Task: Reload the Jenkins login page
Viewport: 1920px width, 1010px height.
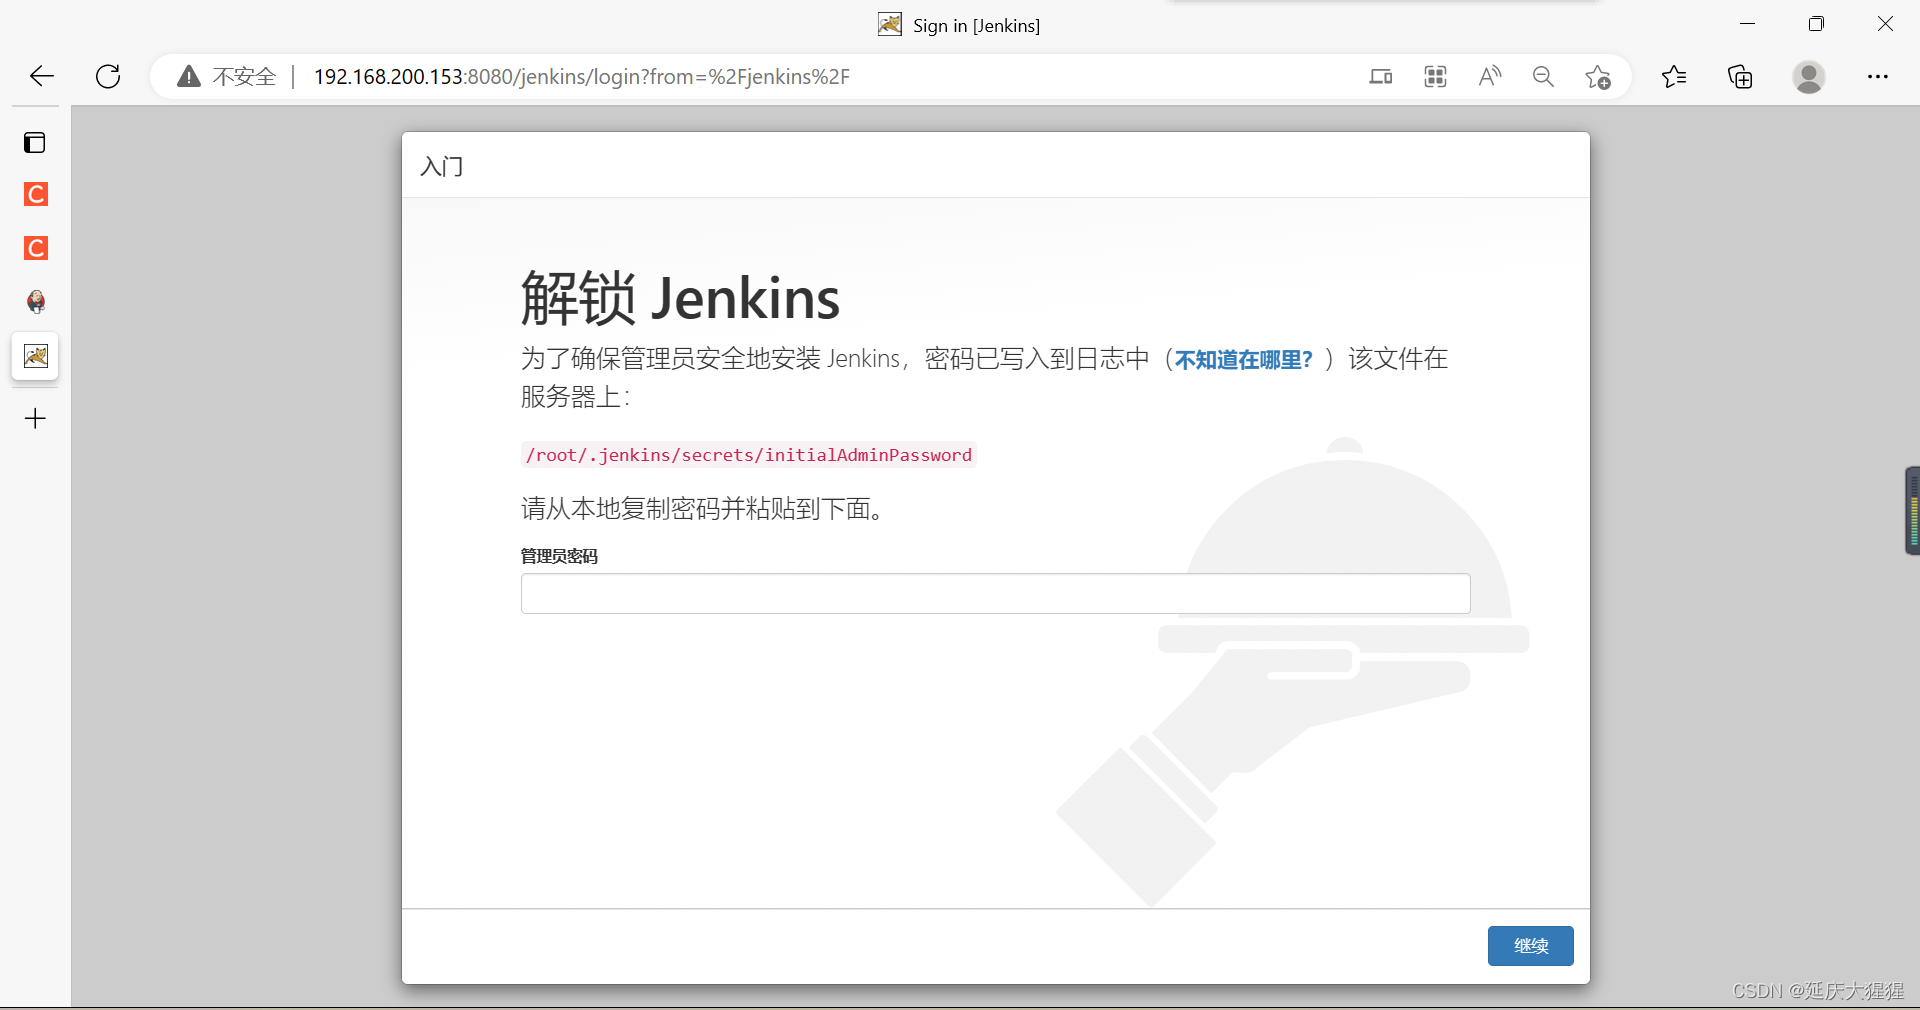Action: (108, 76)
